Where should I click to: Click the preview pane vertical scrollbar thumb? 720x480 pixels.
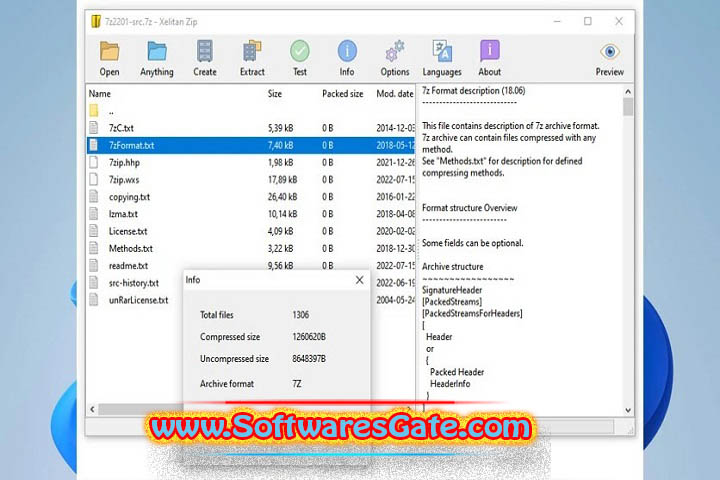point(628,107)
